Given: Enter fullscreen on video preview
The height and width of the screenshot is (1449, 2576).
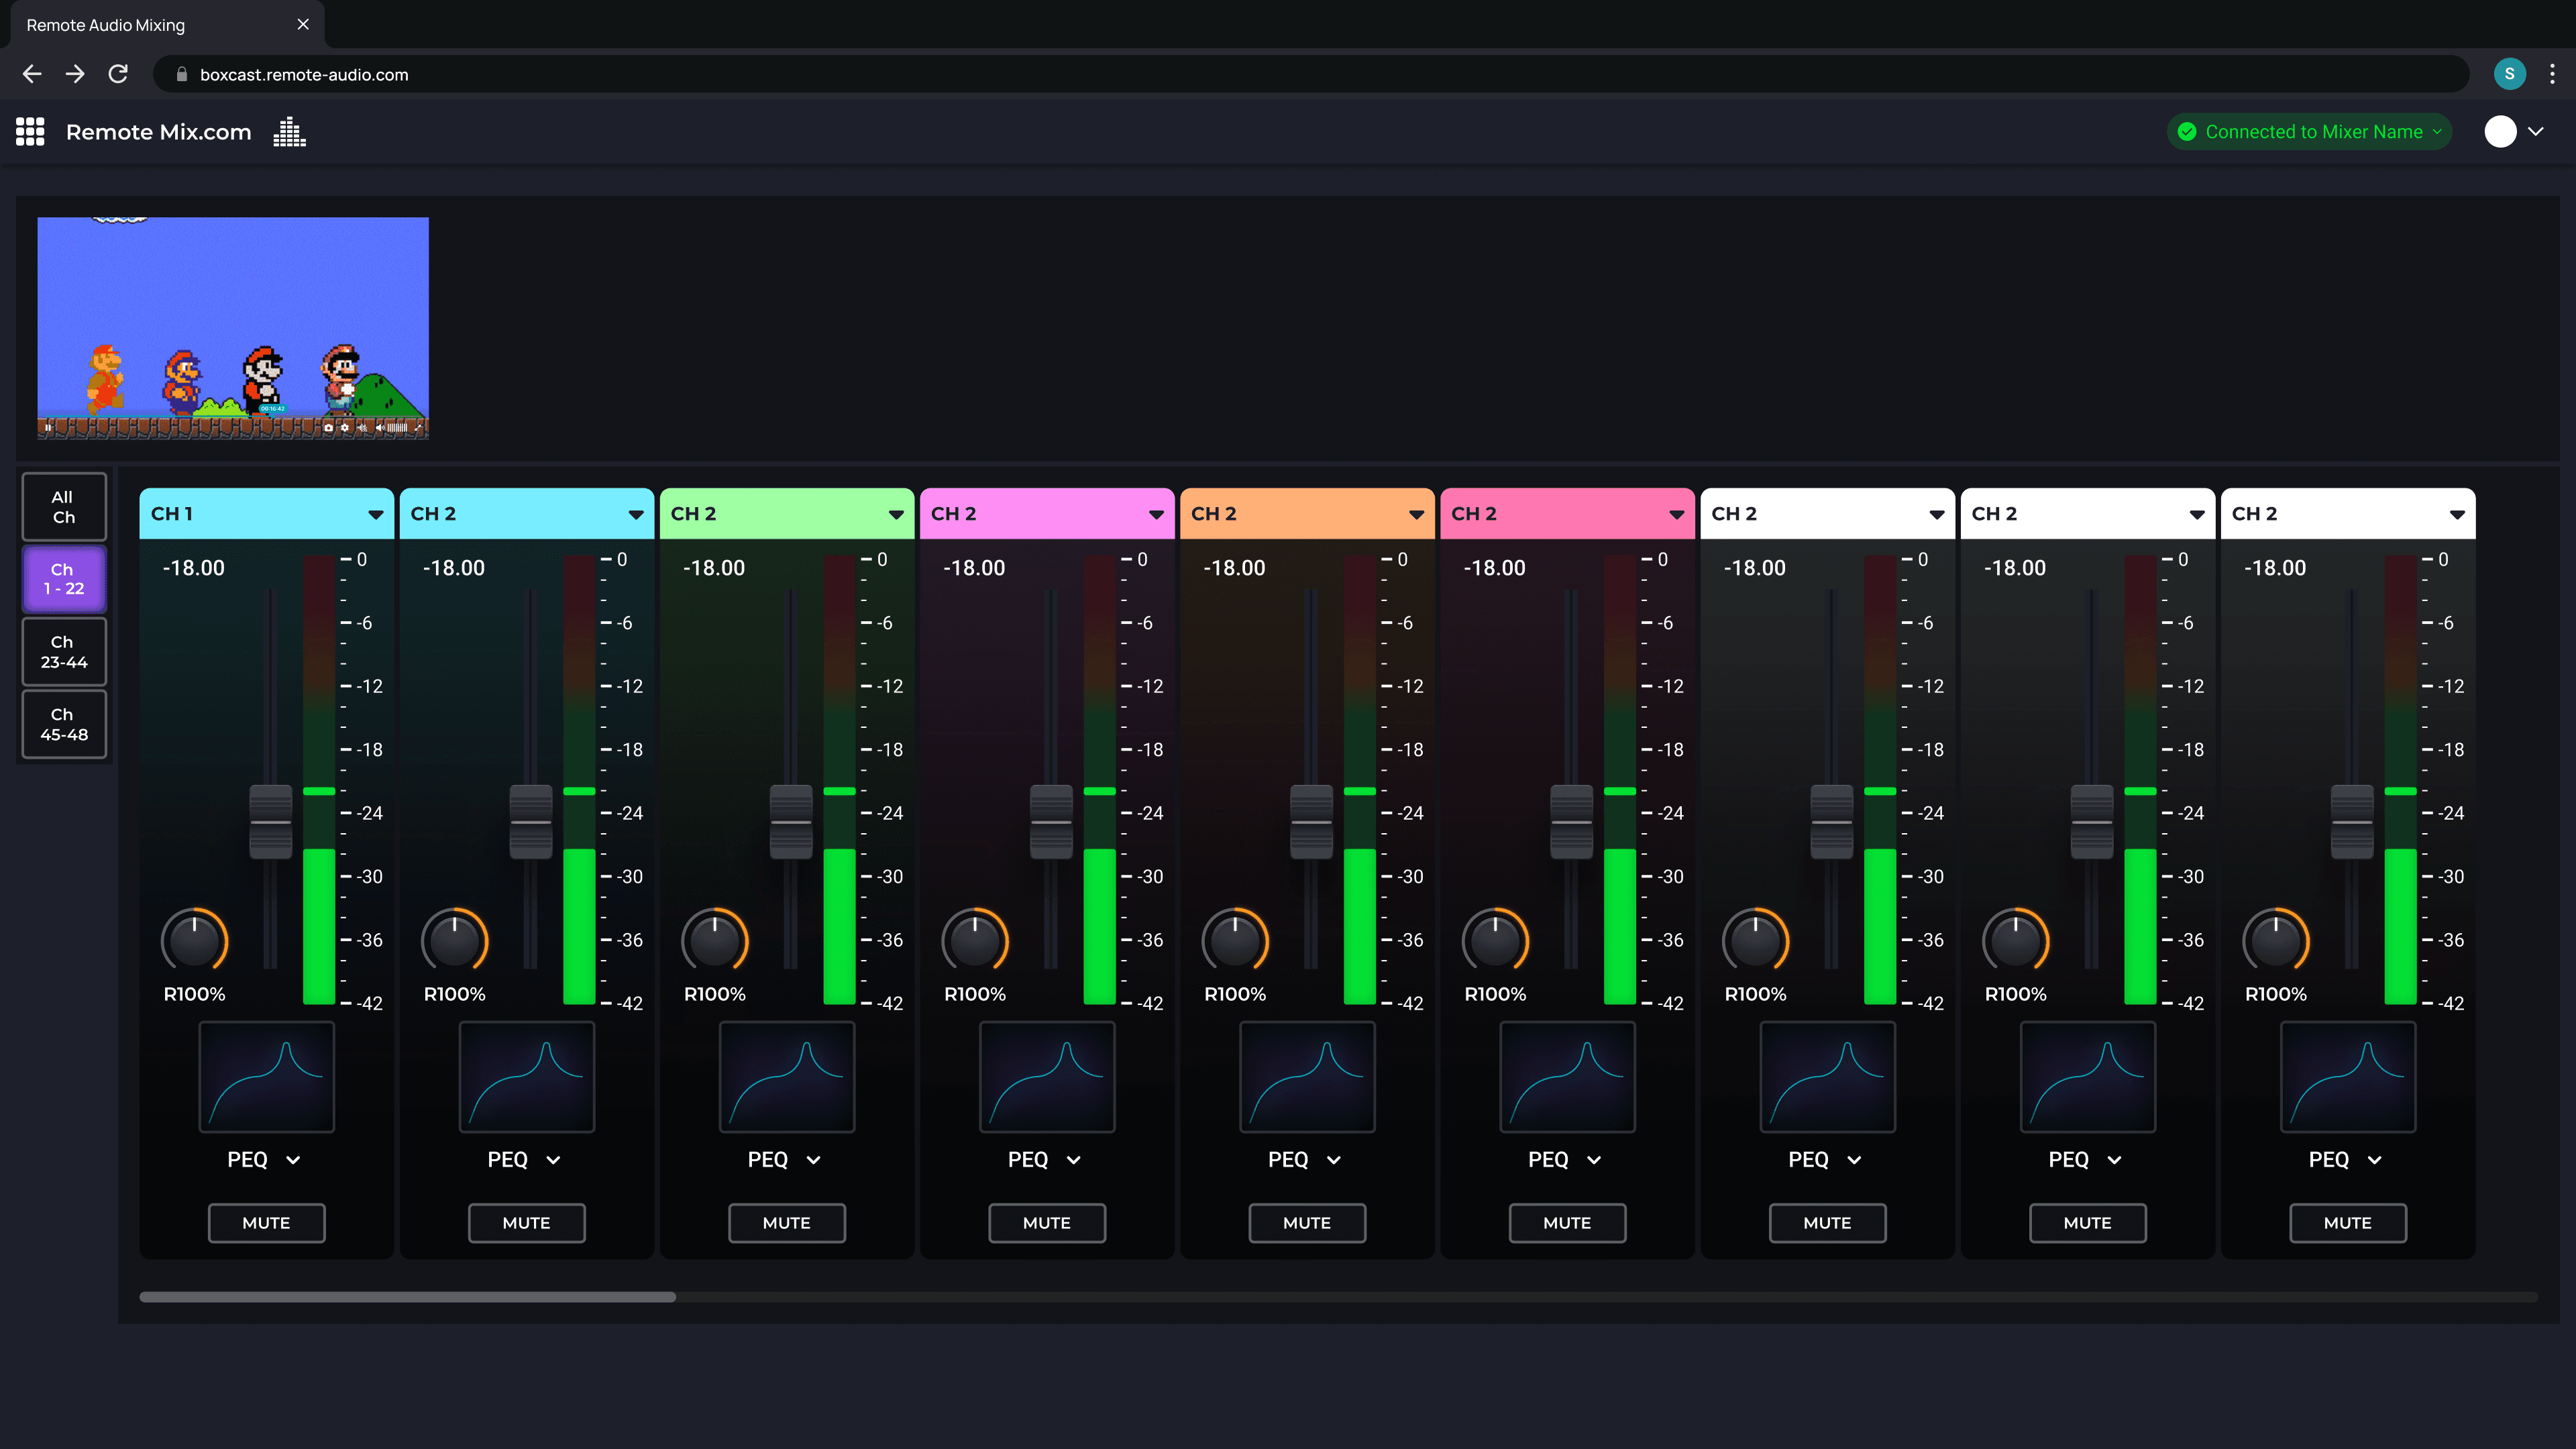Looking at the screenshot, I should [419, 428].
